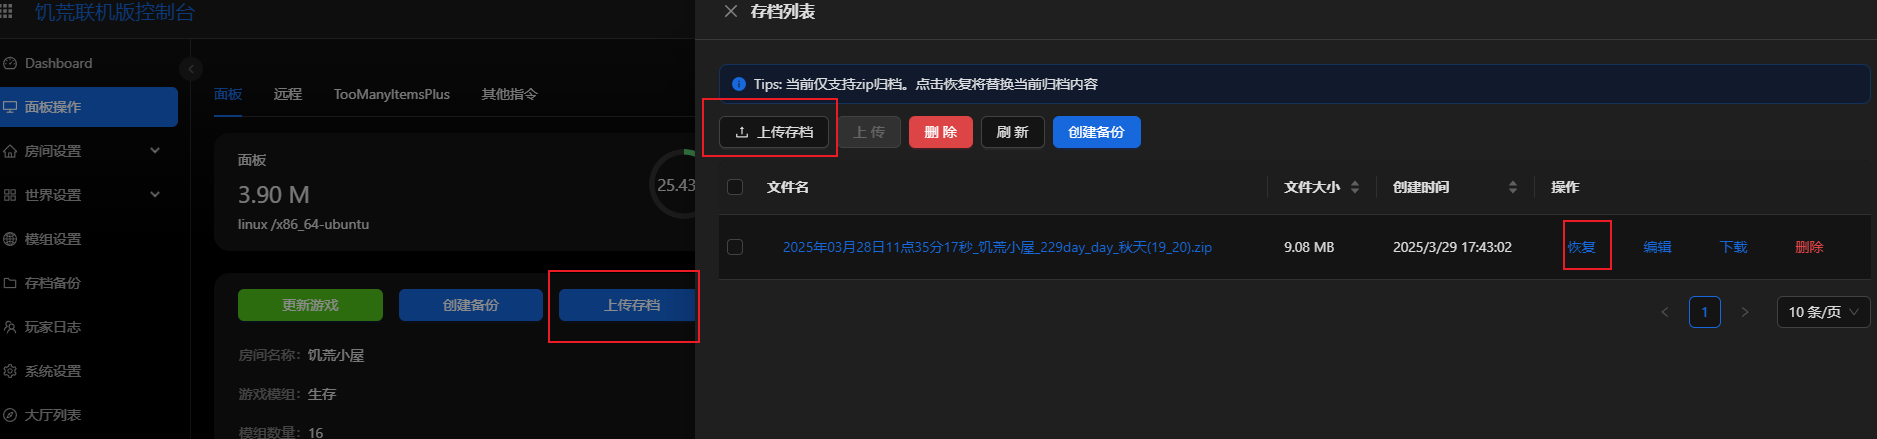
Task: Click the blue info icon in the Tips banner
Action: tap(739, 84)
